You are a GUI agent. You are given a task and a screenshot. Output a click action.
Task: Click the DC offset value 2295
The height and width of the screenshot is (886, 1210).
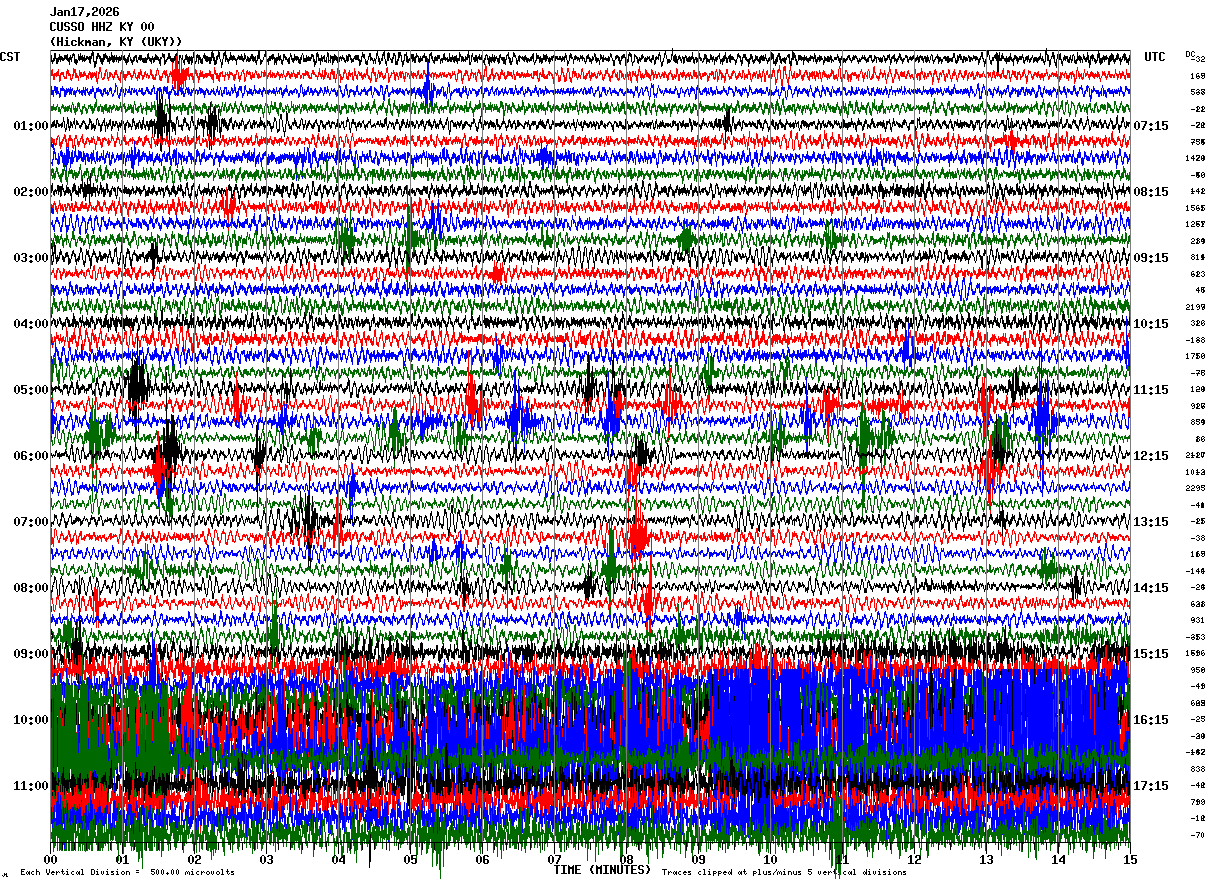coord(1197,488)
